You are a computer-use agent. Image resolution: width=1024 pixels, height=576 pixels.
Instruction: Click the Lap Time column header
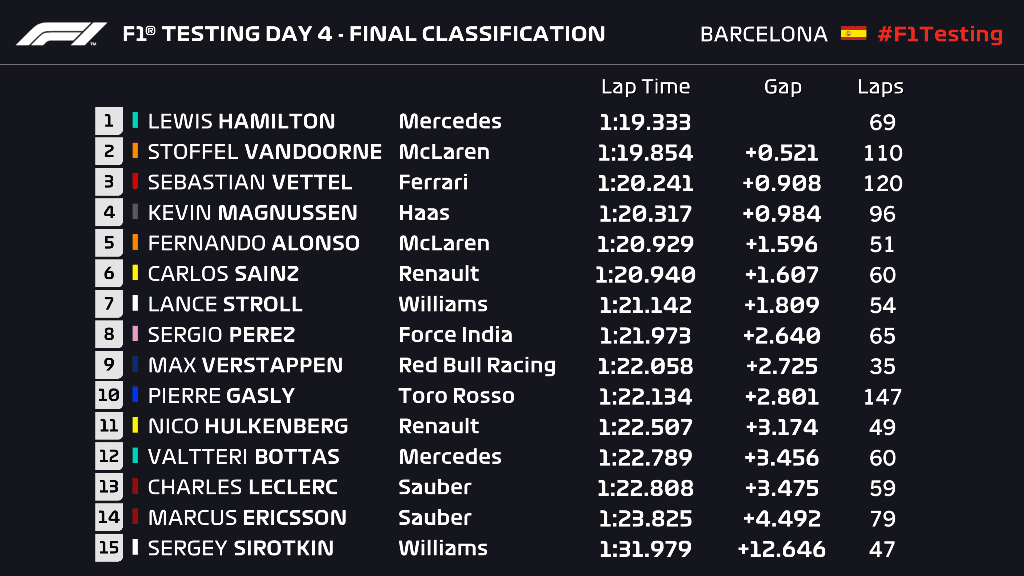pos(645,87)
